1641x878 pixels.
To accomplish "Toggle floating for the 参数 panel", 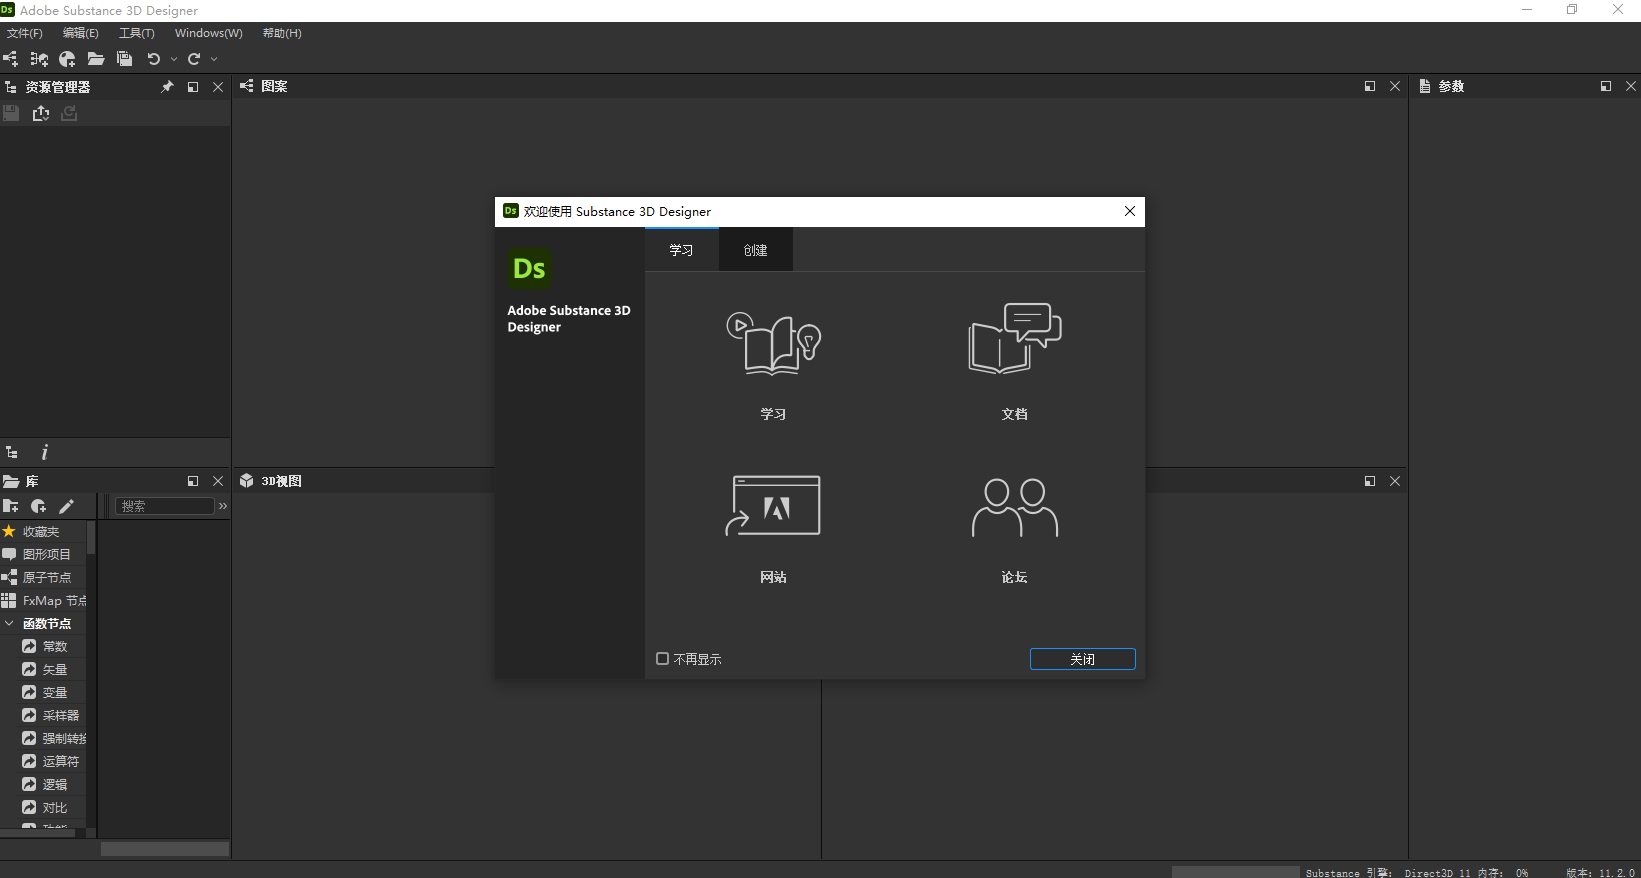I will (1606, 87).
